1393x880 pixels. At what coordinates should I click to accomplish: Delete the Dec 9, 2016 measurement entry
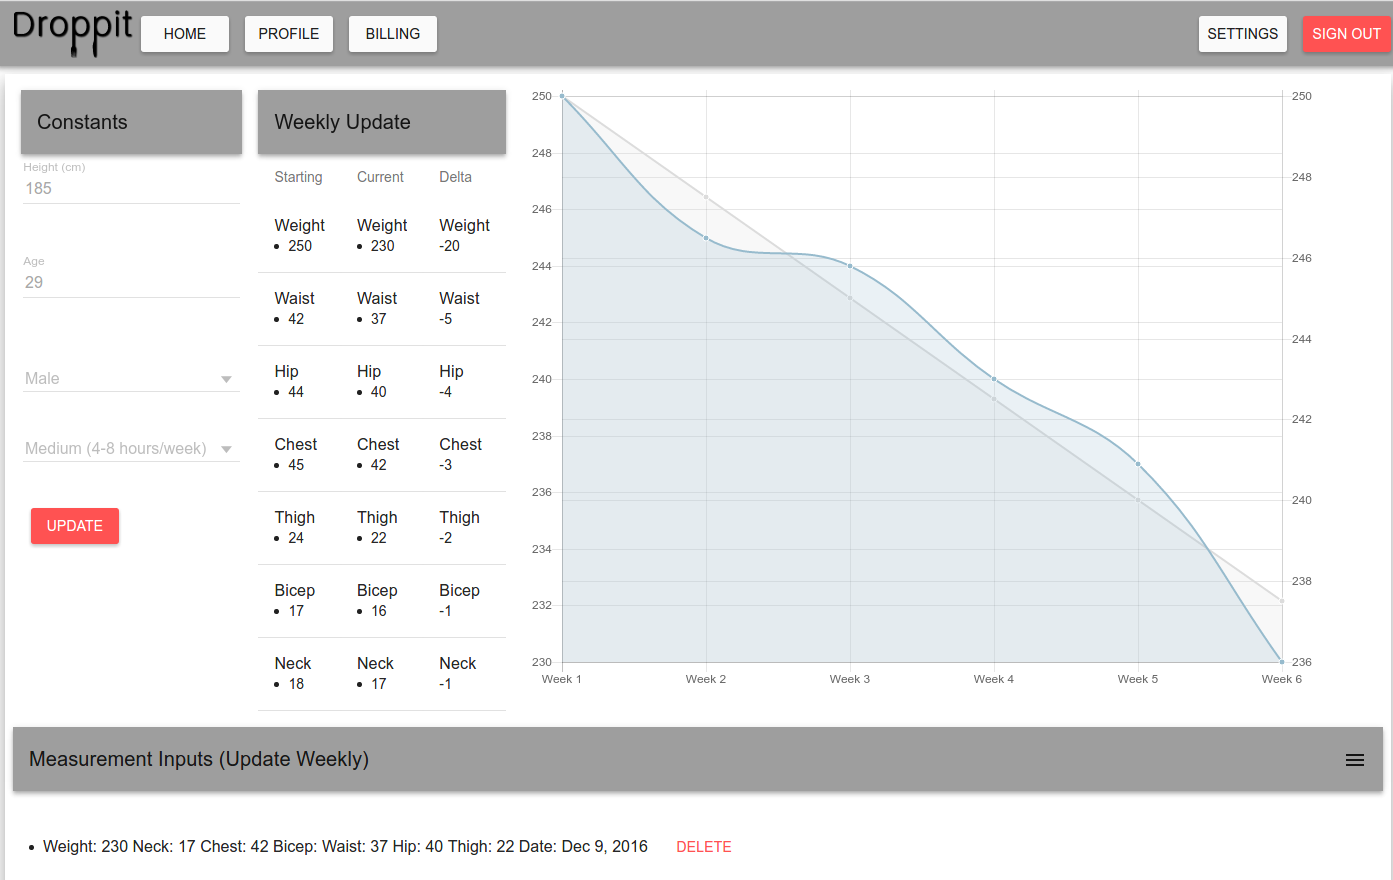(x=704, y=847)
